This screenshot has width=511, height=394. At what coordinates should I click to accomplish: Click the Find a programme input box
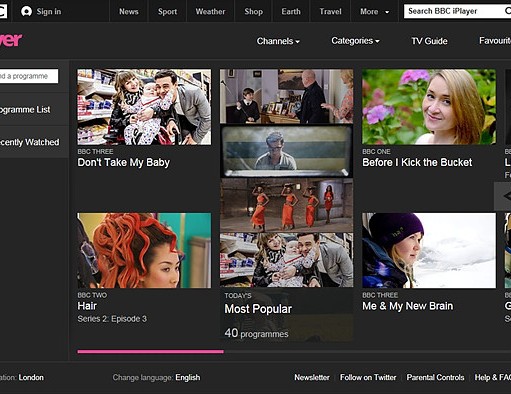coord(29,76)
